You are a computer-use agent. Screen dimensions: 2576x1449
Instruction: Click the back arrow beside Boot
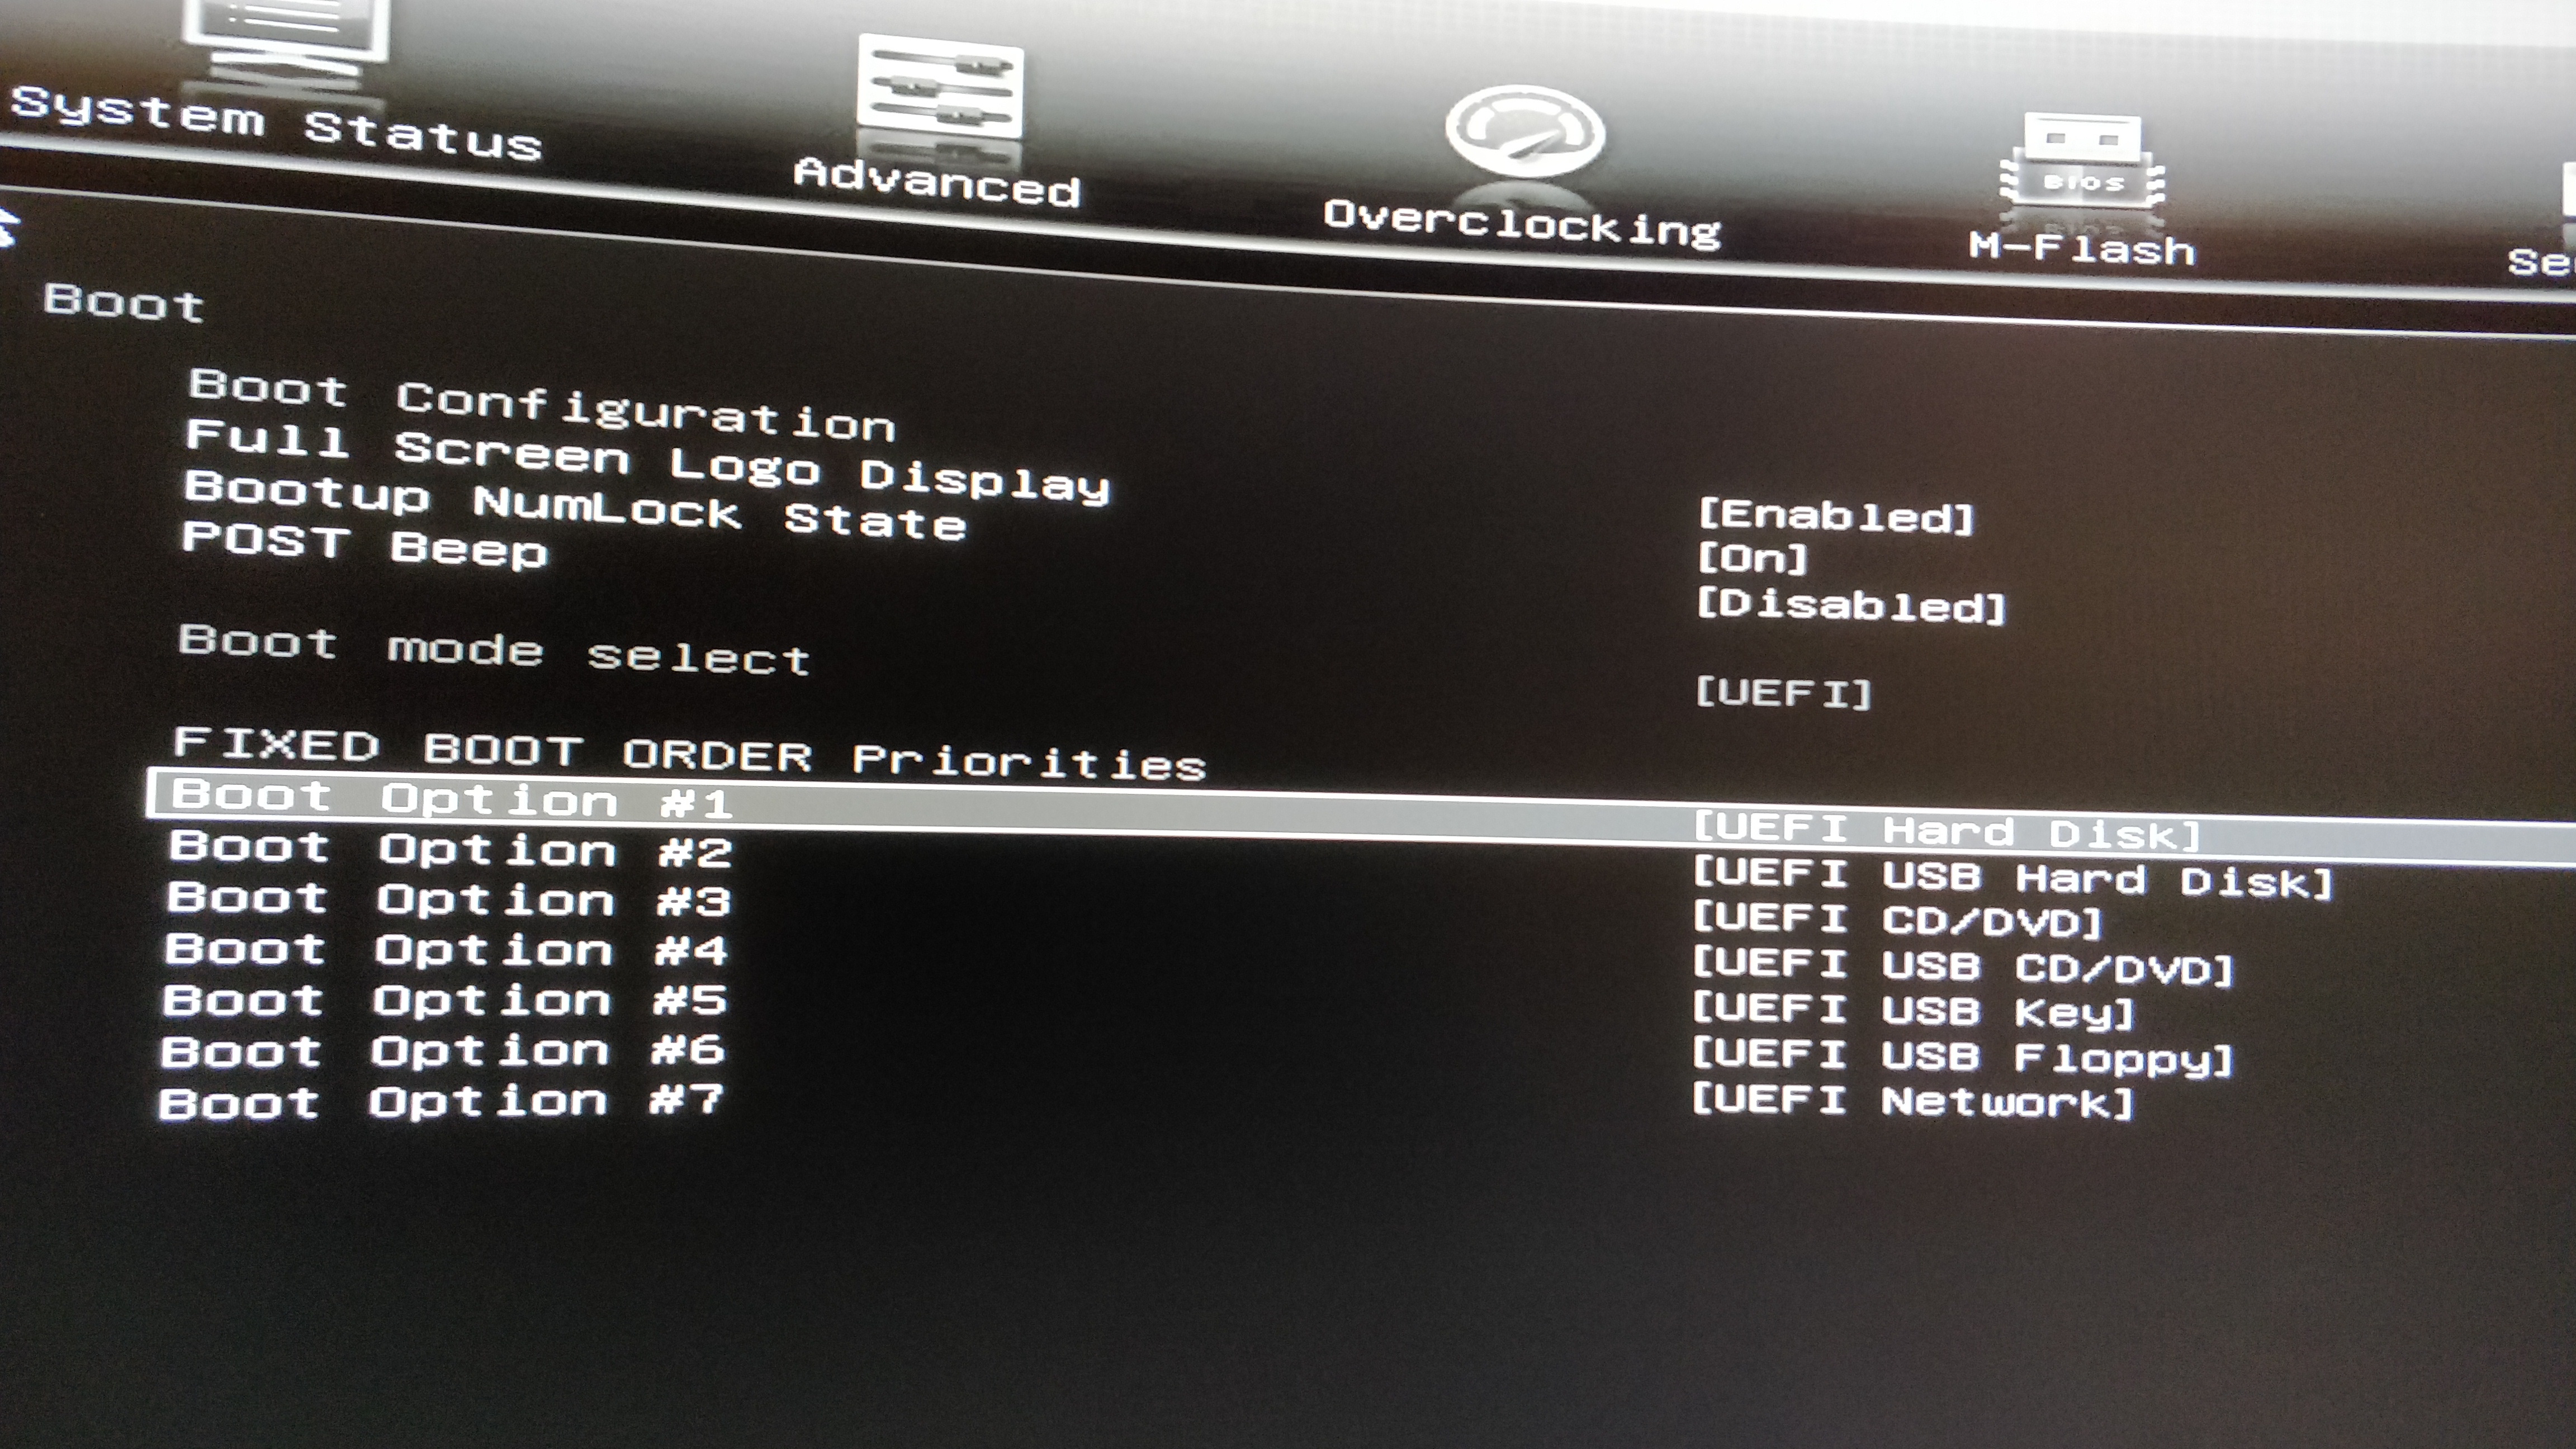[8, 228]
